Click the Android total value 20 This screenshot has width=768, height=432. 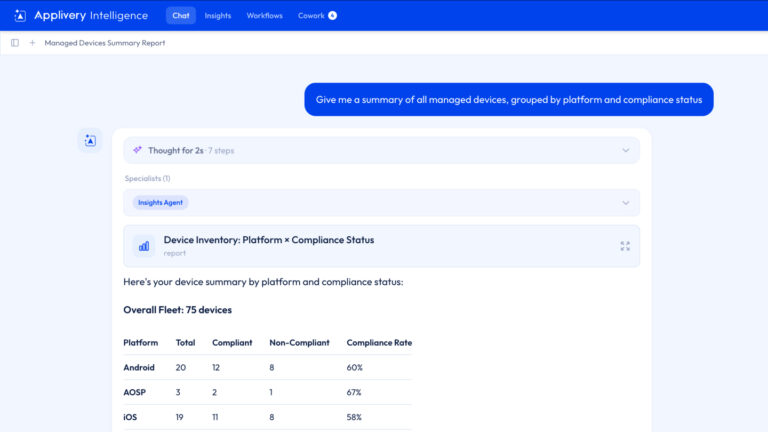181,367
